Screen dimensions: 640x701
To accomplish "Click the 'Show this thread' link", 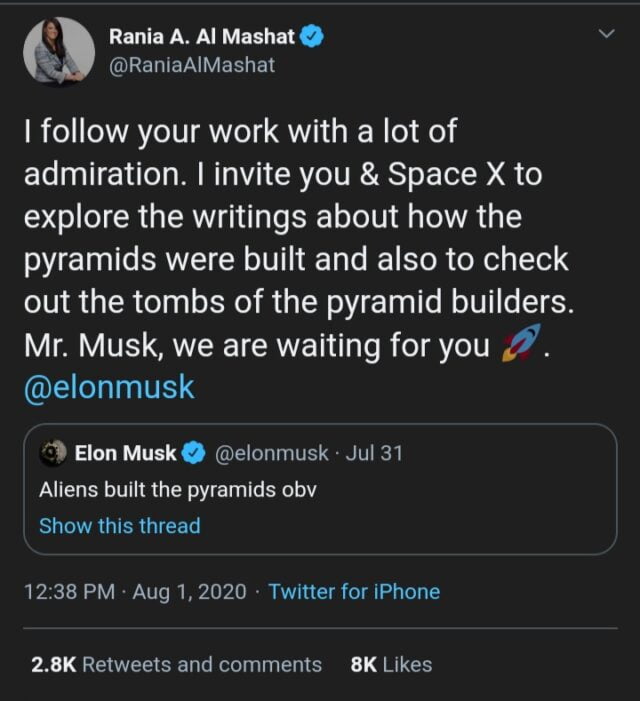I will pos(119,525).
